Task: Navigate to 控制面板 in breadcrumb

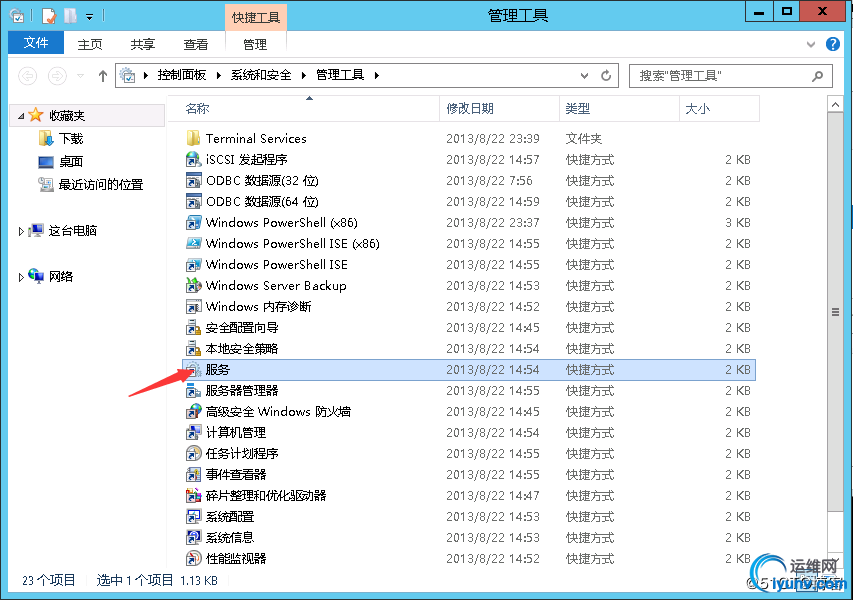Action: (x=182, y=75)
